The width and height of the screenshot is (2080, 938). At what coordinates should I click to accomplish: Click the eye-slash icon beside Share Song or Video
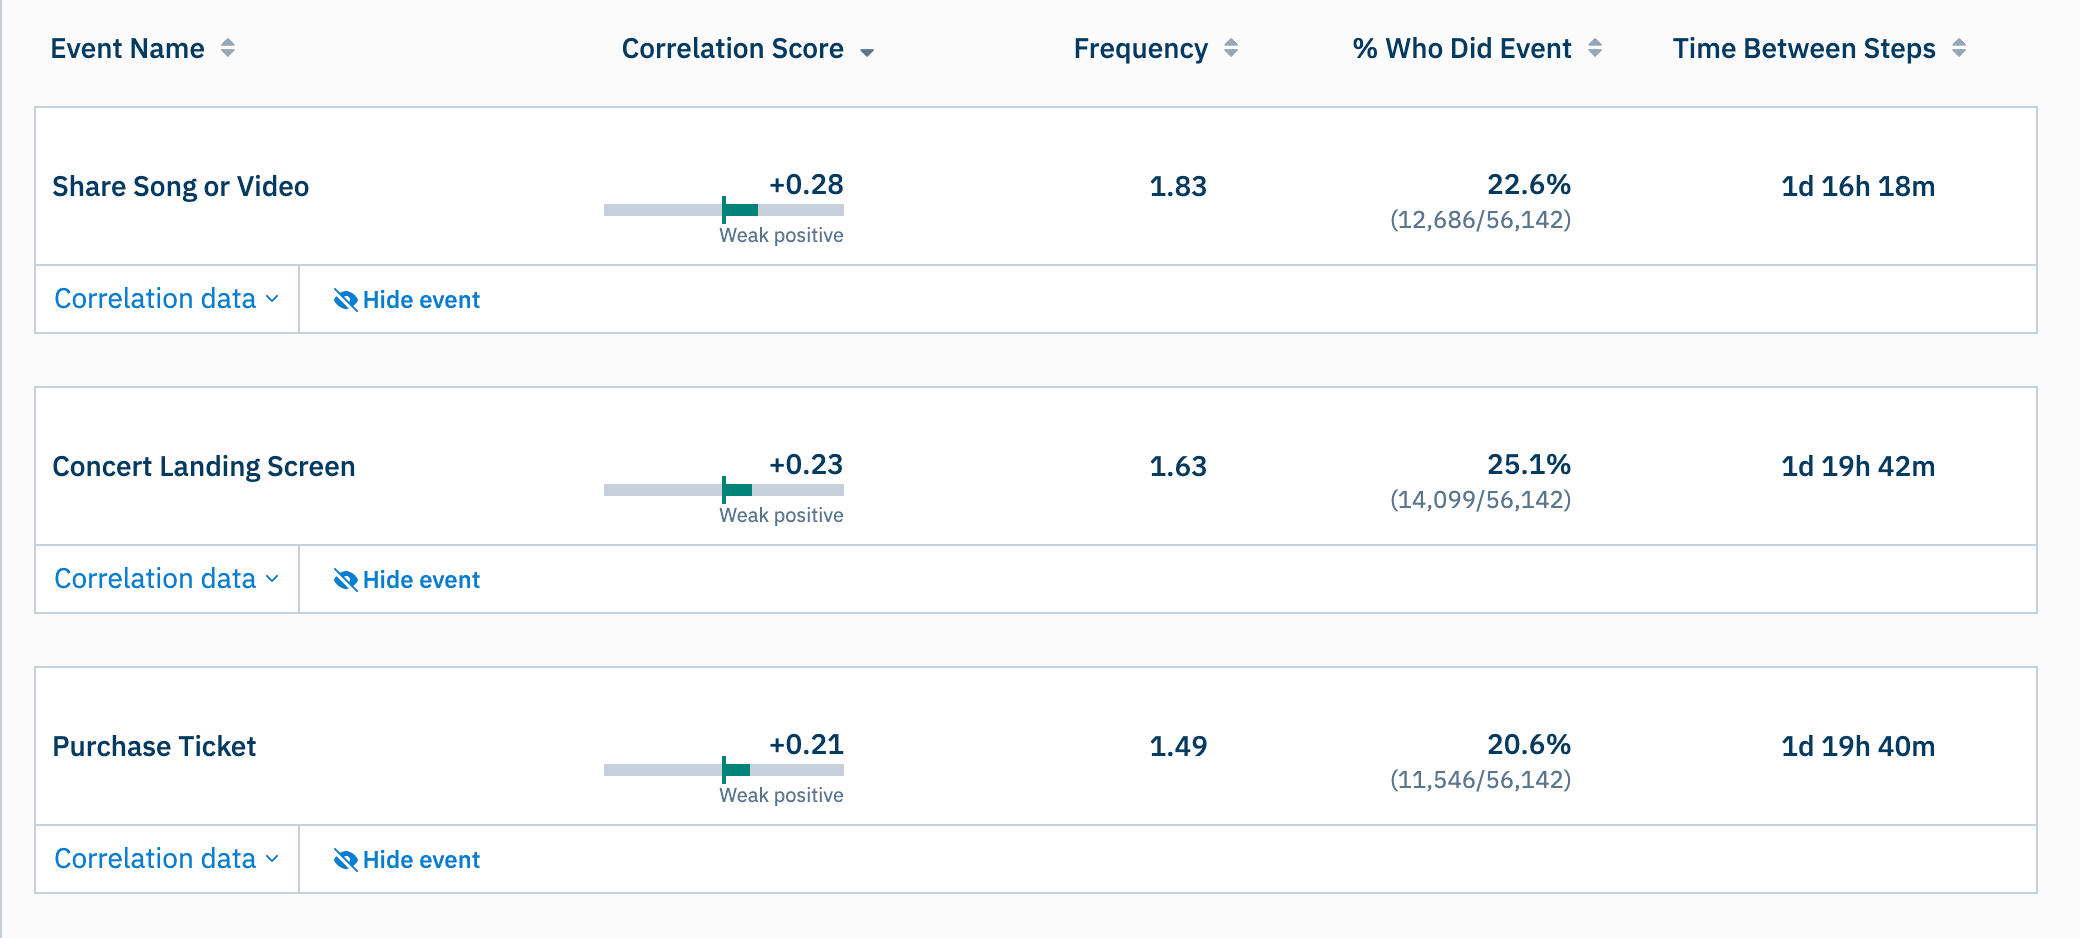click(344, 299)
